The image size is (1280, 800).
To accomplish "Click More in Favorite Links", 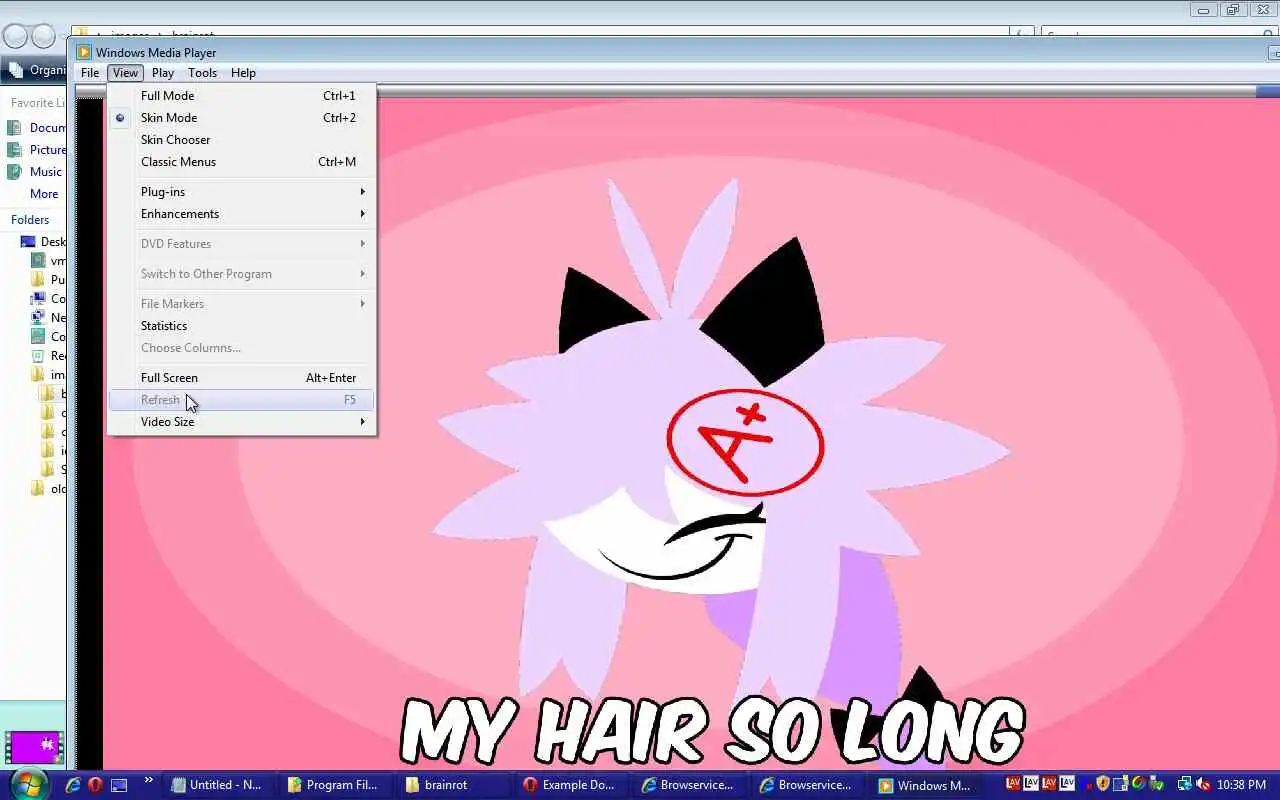I will click(44, 194).
